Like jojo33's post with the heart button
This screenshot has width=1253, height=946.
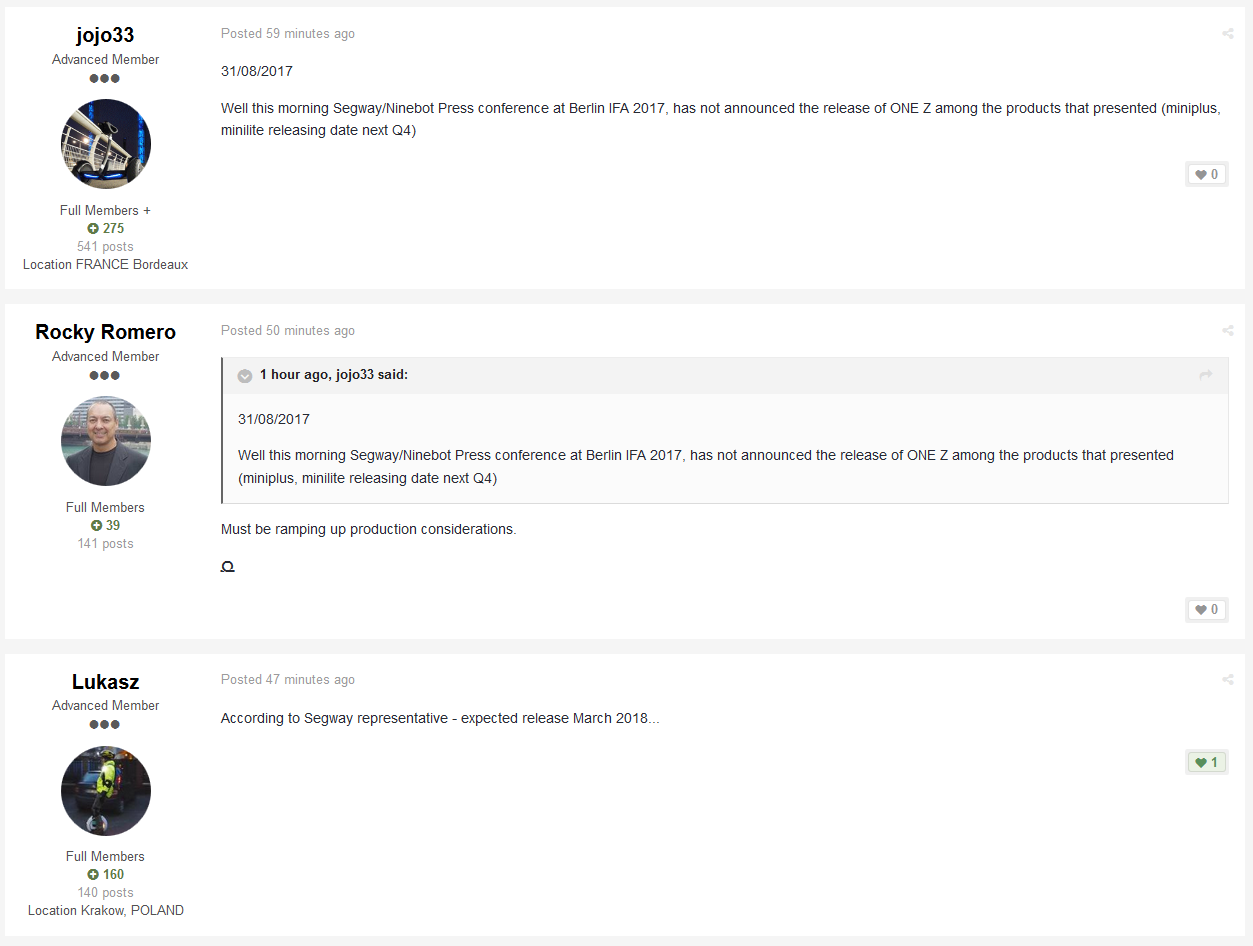pyautogui.click(x=1206, y=175)
